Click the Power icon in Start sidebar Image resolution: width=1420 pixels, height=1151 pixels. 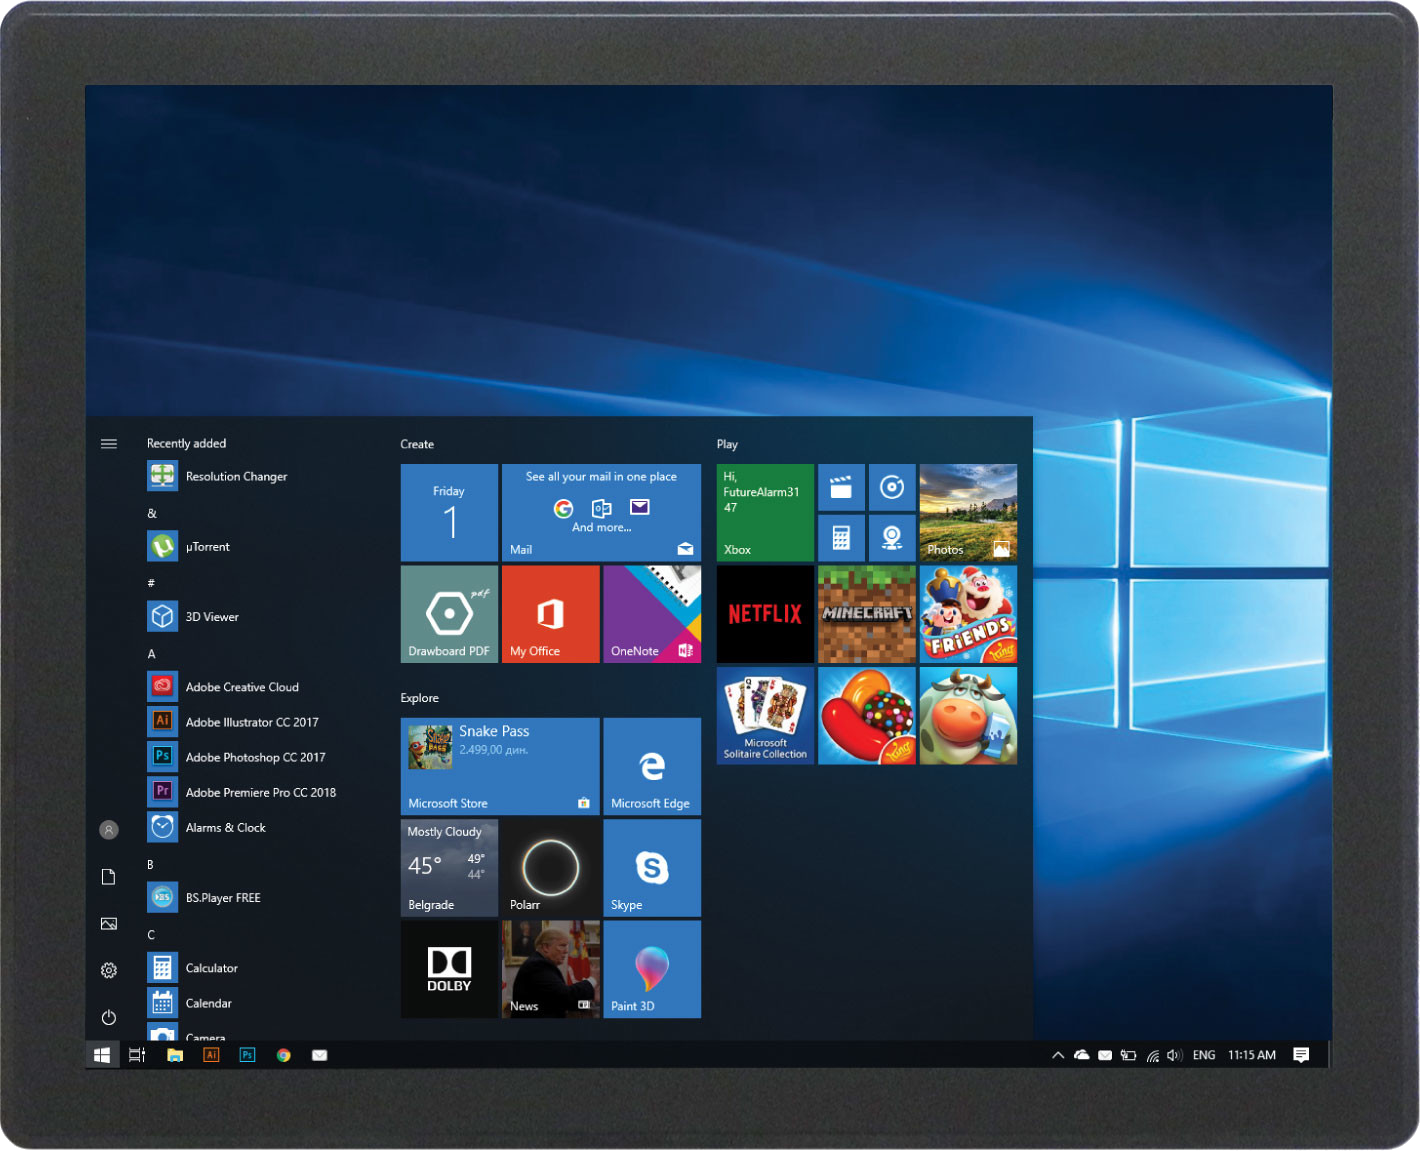109,1018
